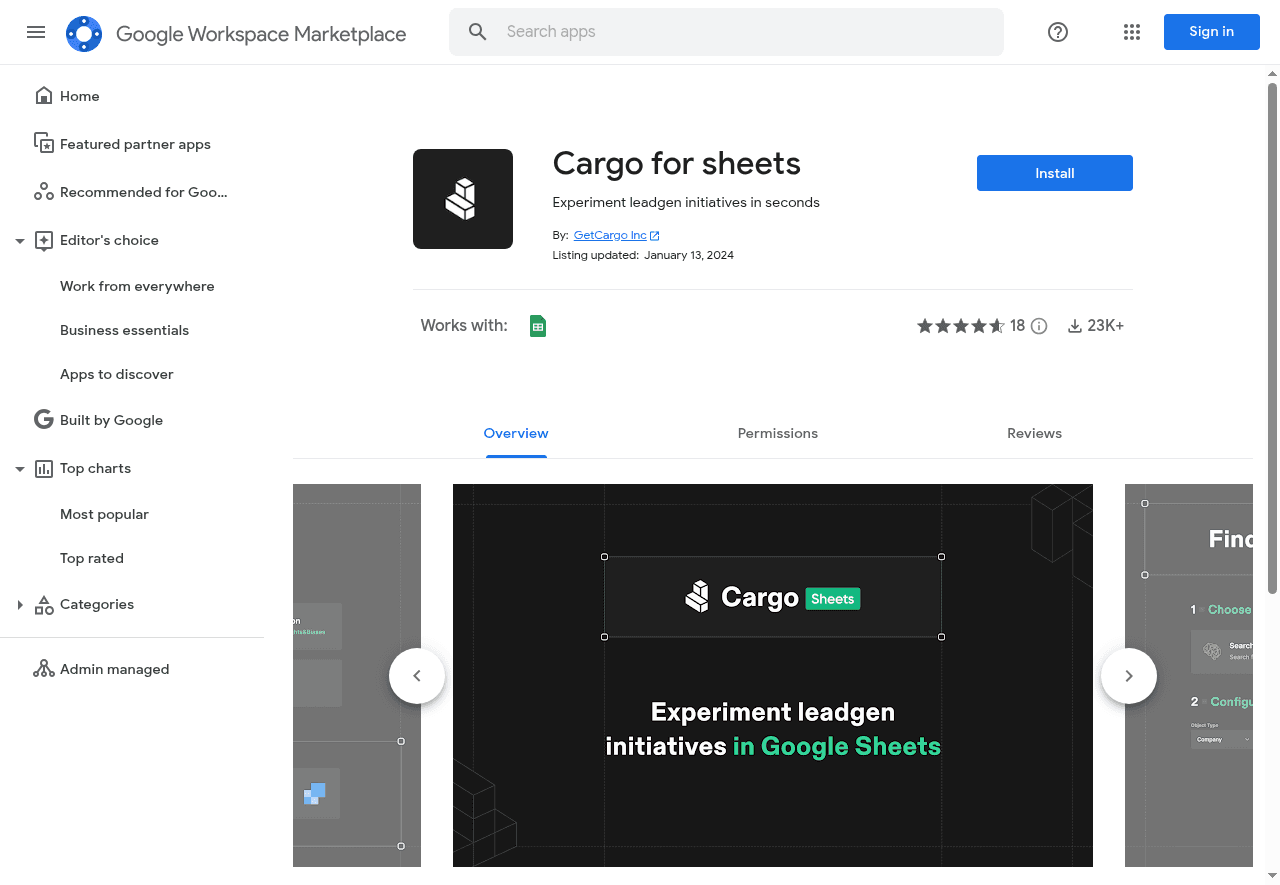Click the search magnifier icon
This screenshot has height=885, width=1280.
coord(477,31)
